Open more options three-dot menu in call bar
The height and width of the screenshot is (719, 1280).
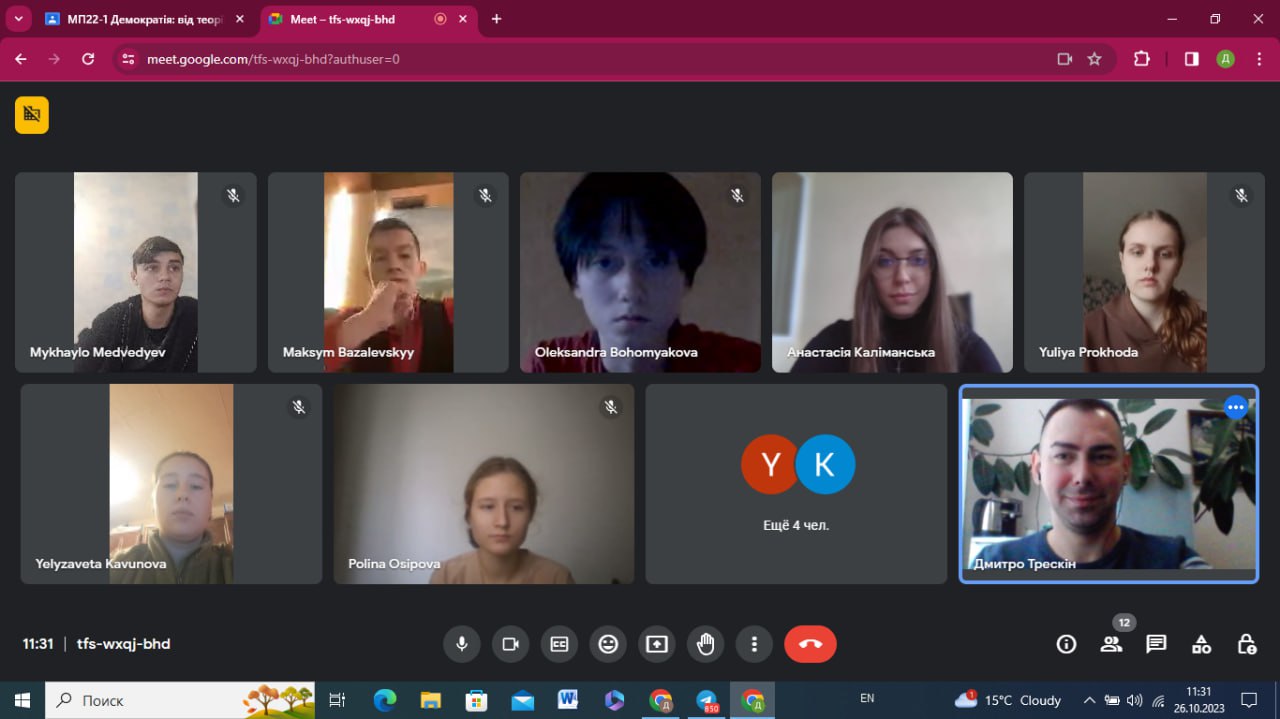coord(755,644)
